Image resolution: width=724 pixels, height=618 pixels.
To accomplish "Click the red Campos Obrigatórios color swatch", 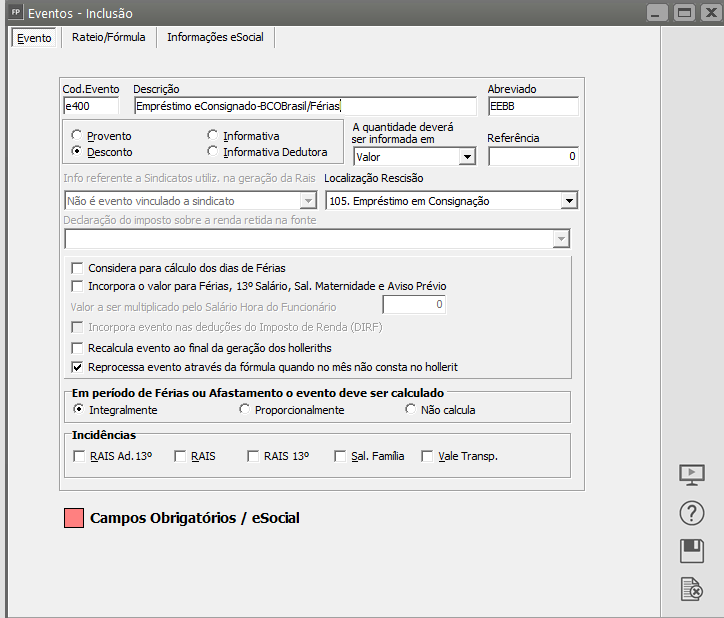I will point(73,518).
